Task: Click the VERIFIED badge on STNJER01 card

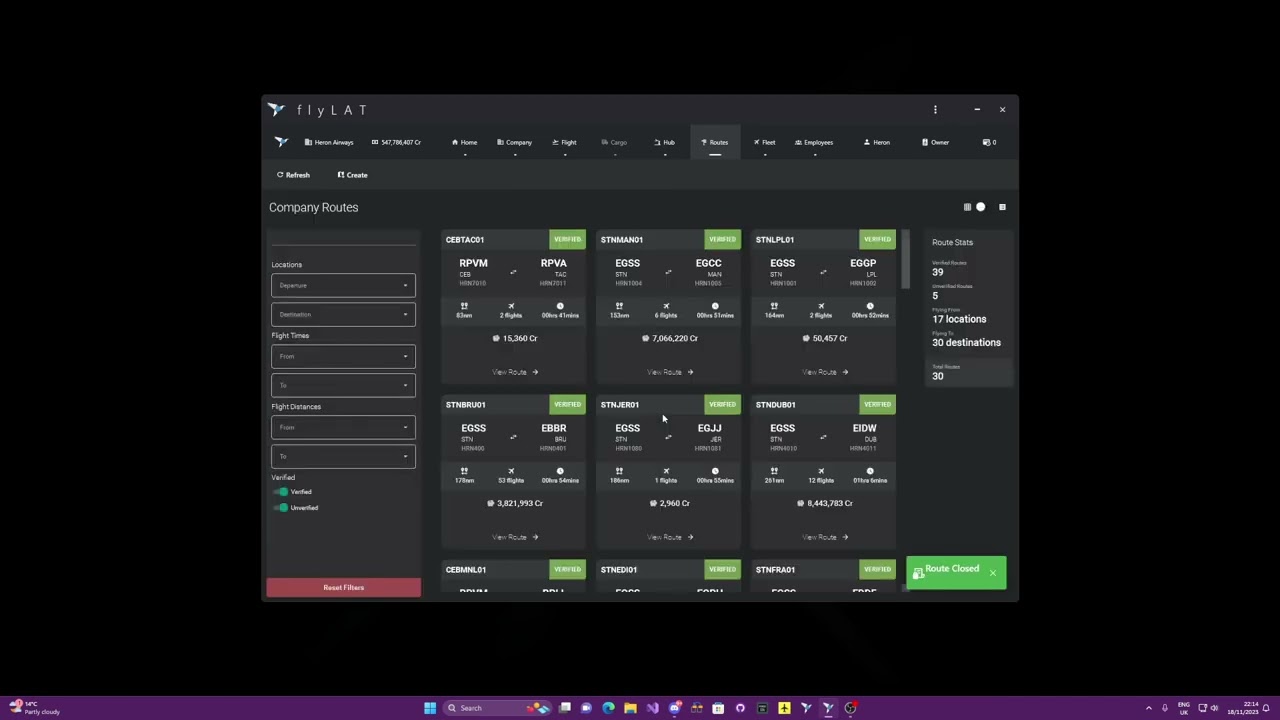Action: pos(722,404)
